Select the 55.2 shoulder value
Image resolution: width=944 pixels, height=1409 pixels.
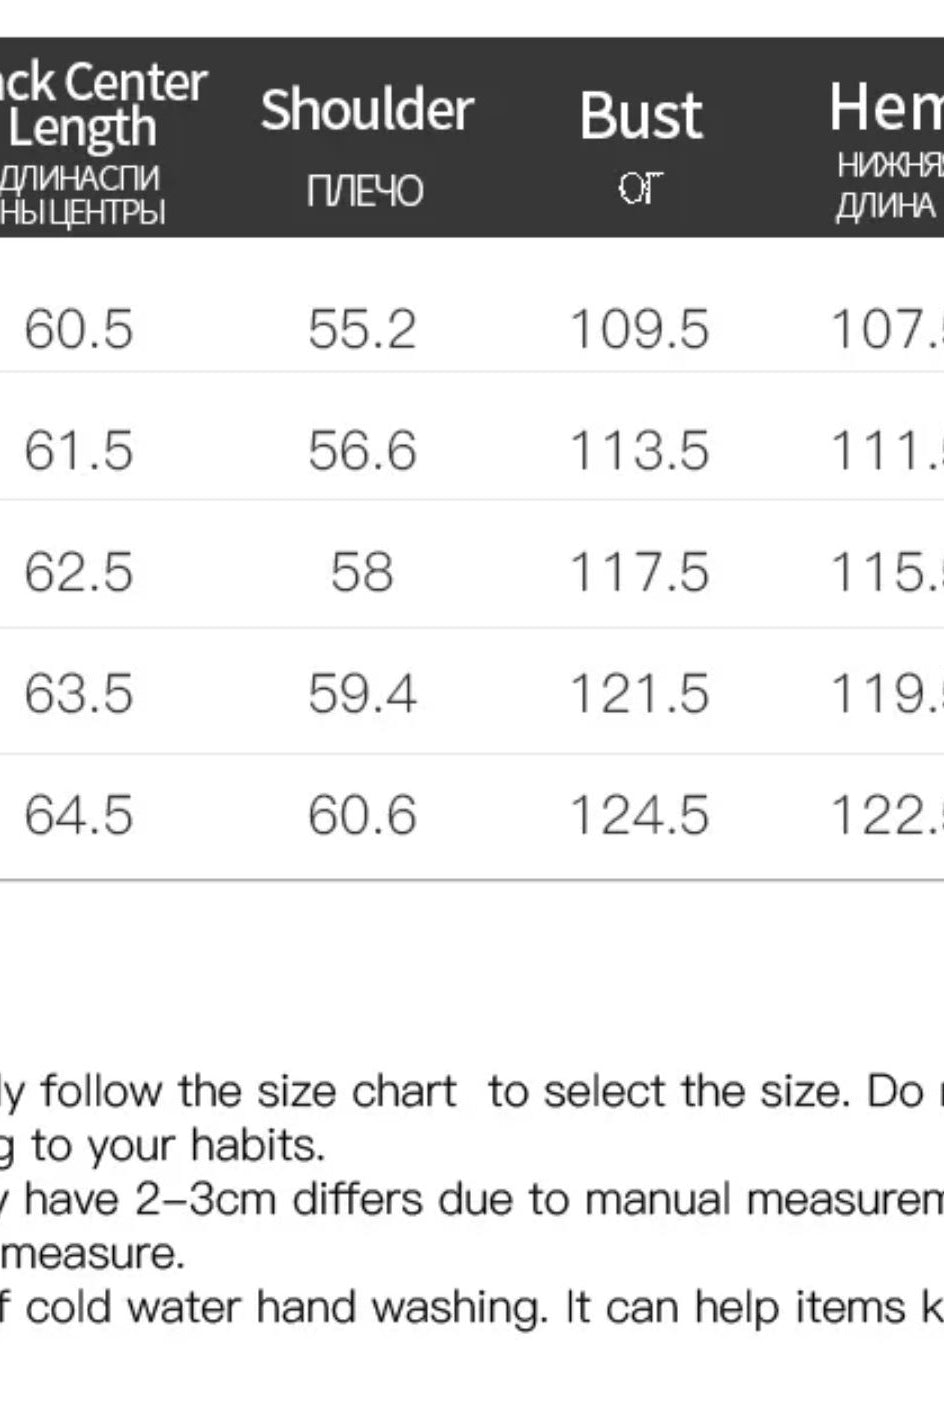pos(362,329)
